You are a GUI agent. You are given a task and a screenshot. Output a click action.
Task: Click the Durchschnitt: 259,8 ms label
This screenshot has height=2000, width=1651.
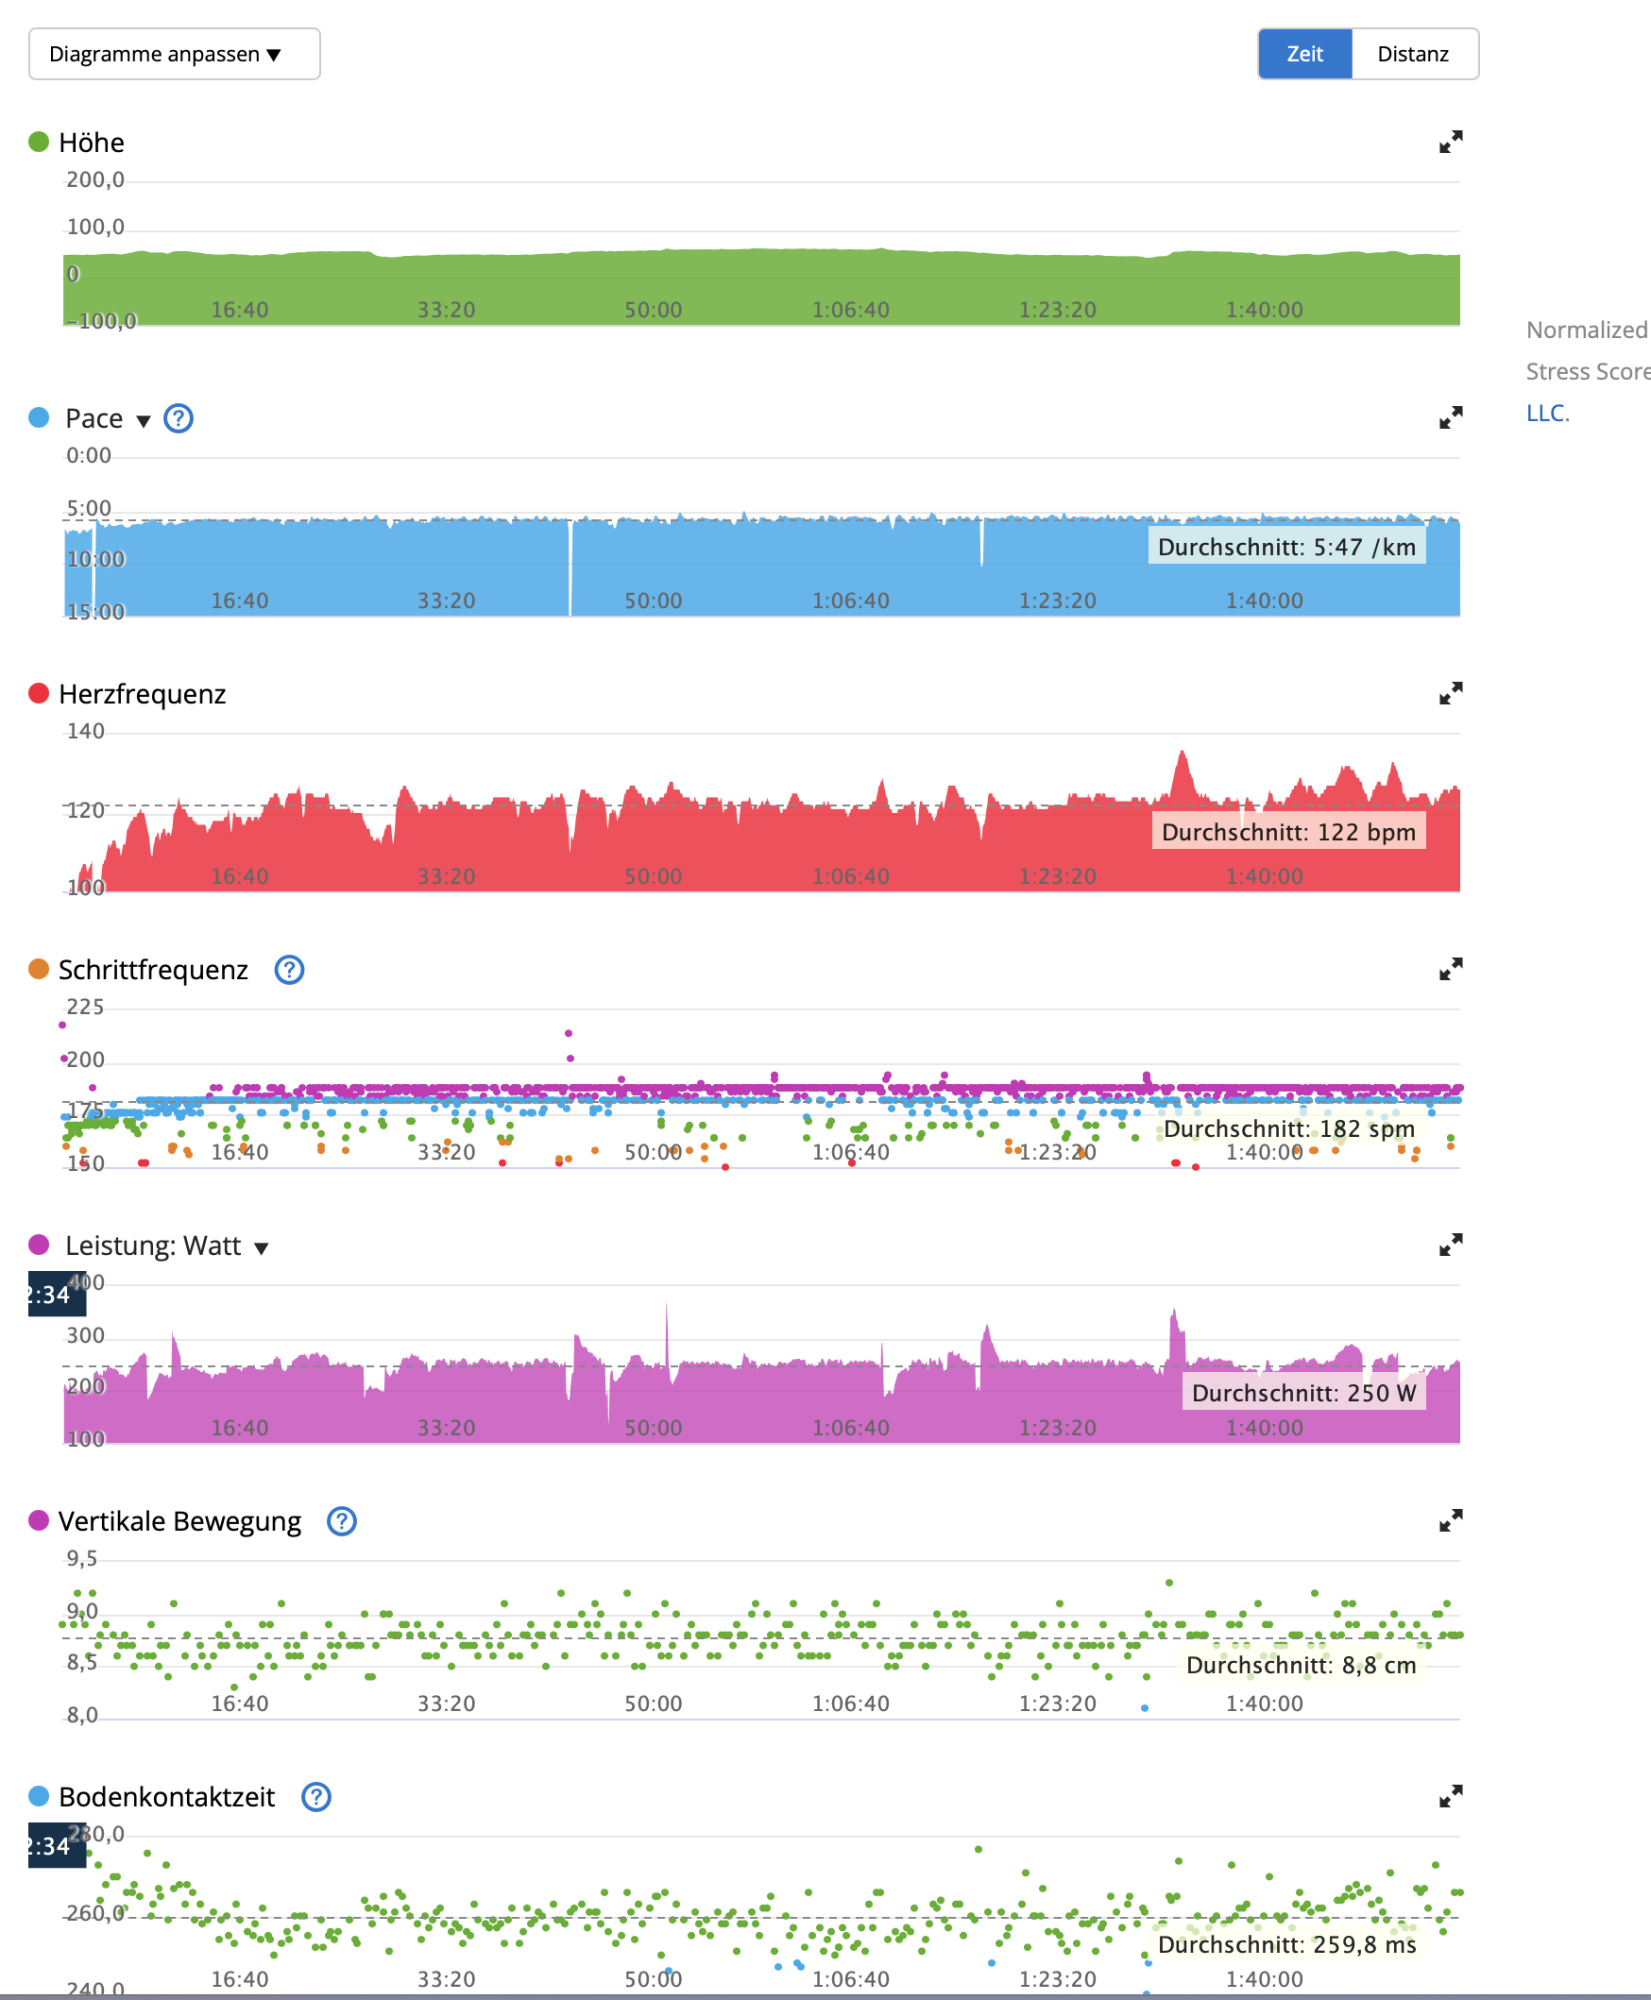1287,1945
